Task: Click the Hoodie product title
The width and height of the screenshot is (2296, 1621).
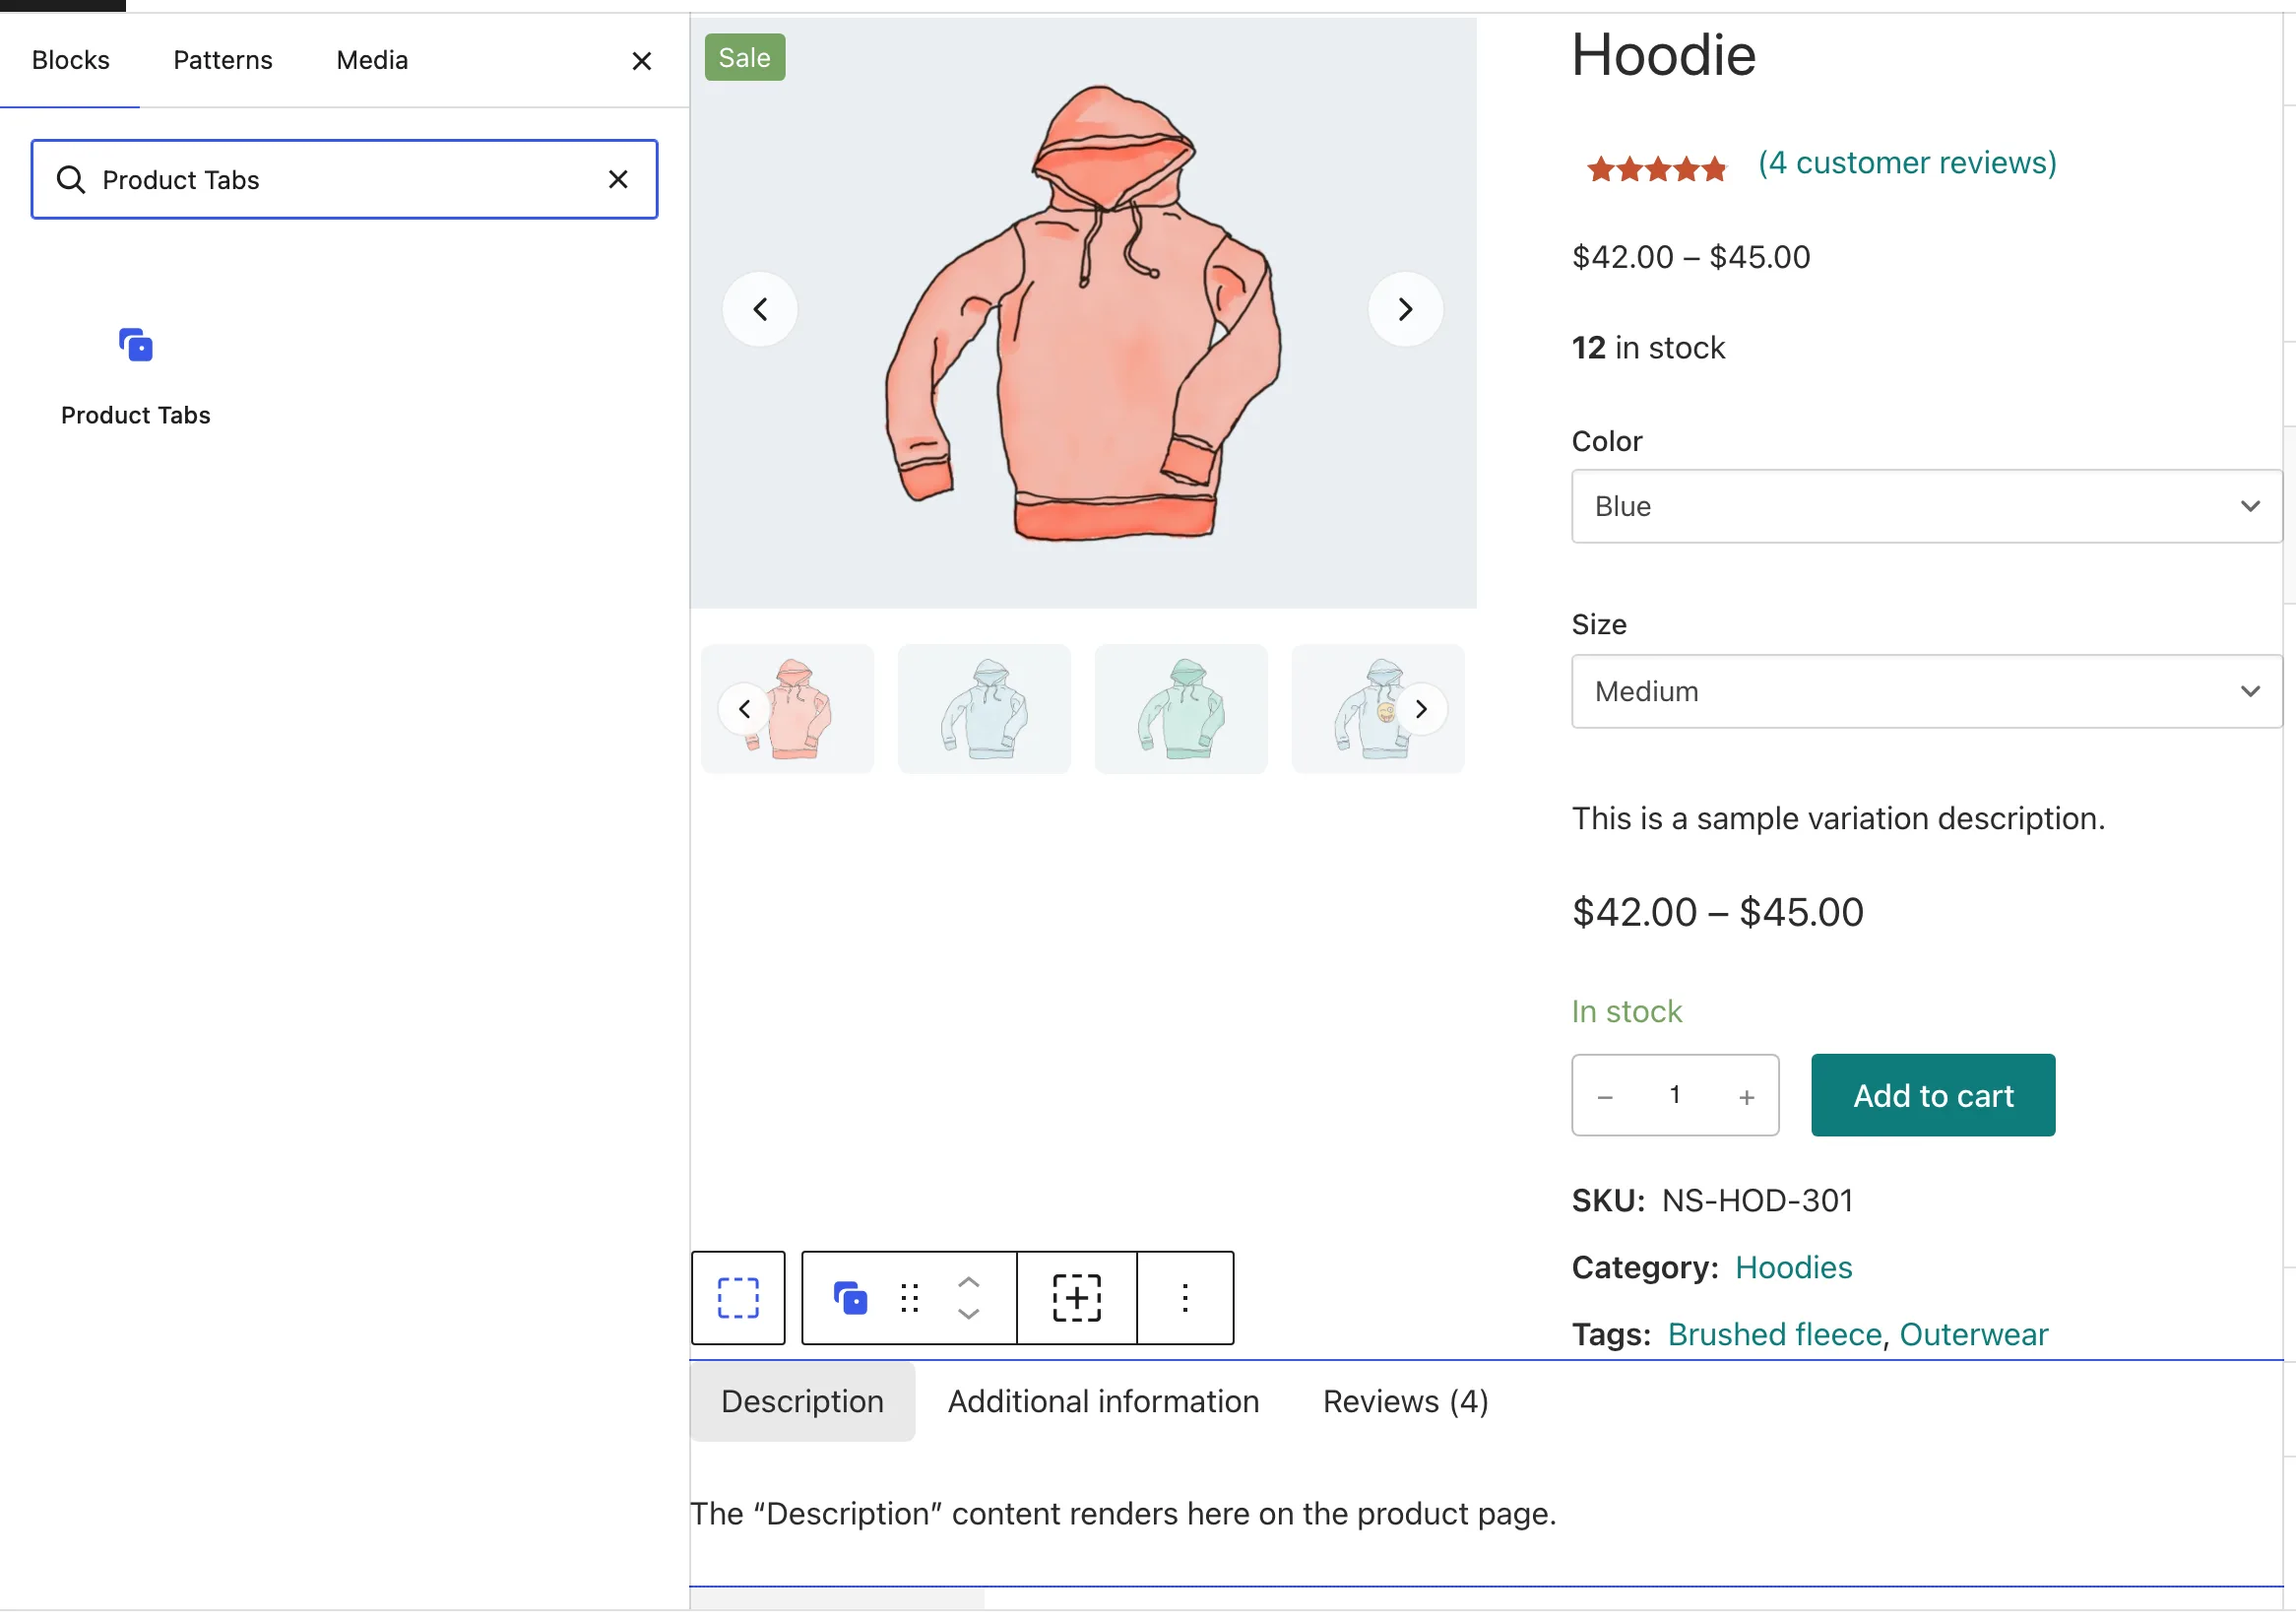Action: pos(1663,55)
